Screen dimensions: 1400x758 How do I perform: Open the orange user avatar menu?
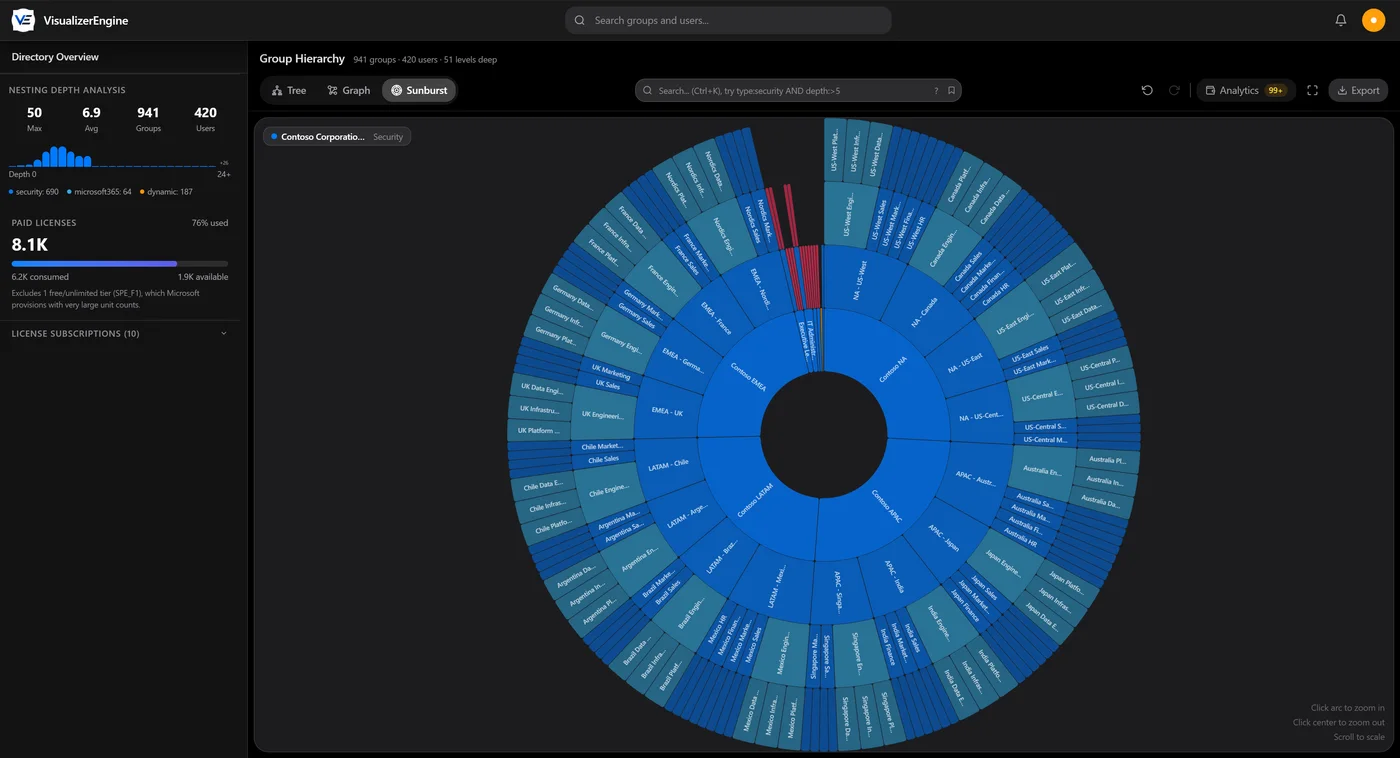(1373, 20)
